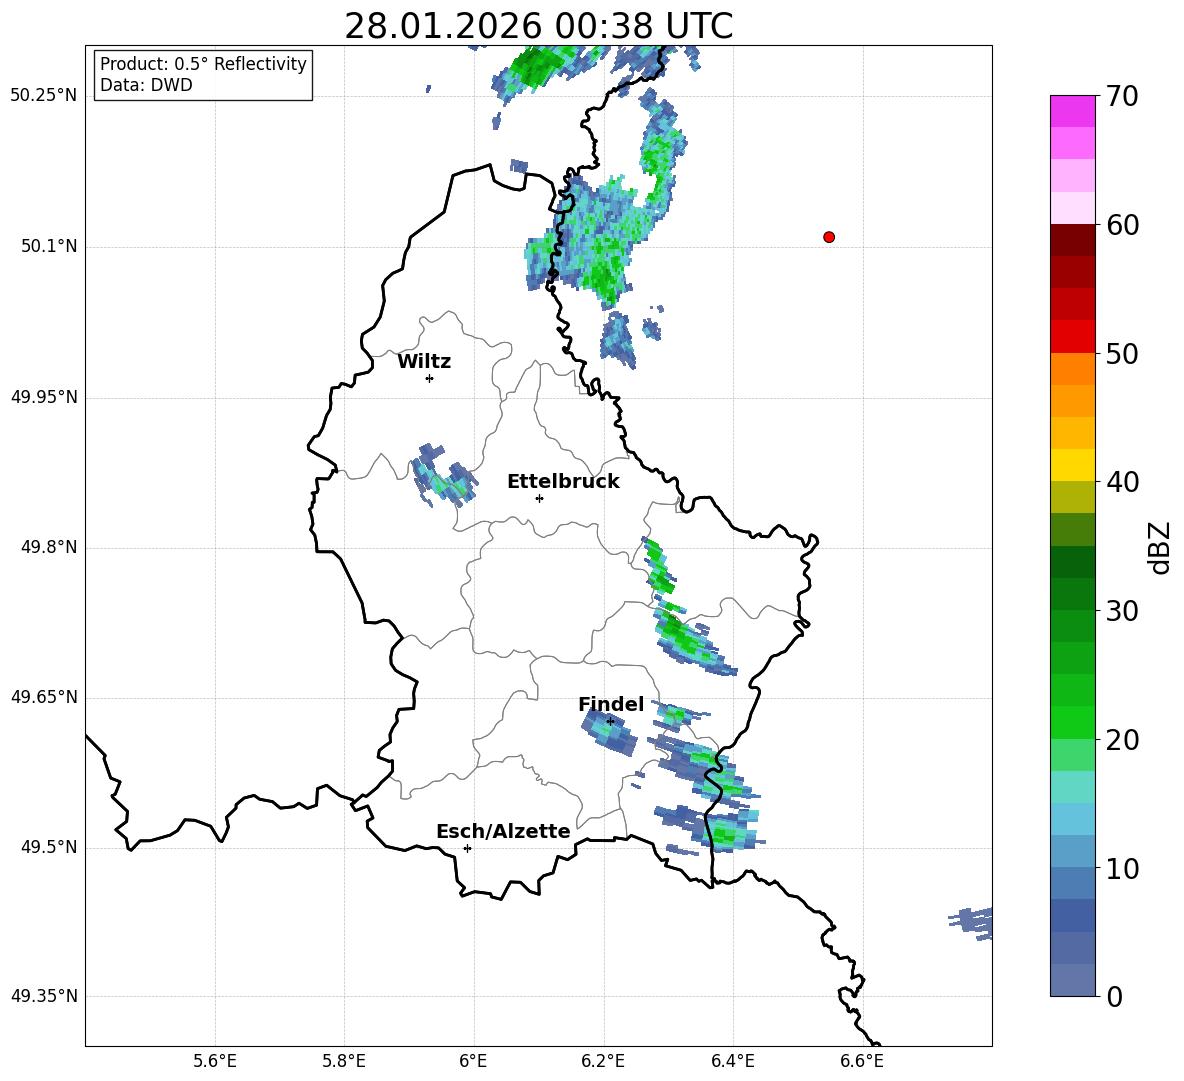Click the Esch/Alzette city label
The image size is (1184, 1081).
point(503,831)
